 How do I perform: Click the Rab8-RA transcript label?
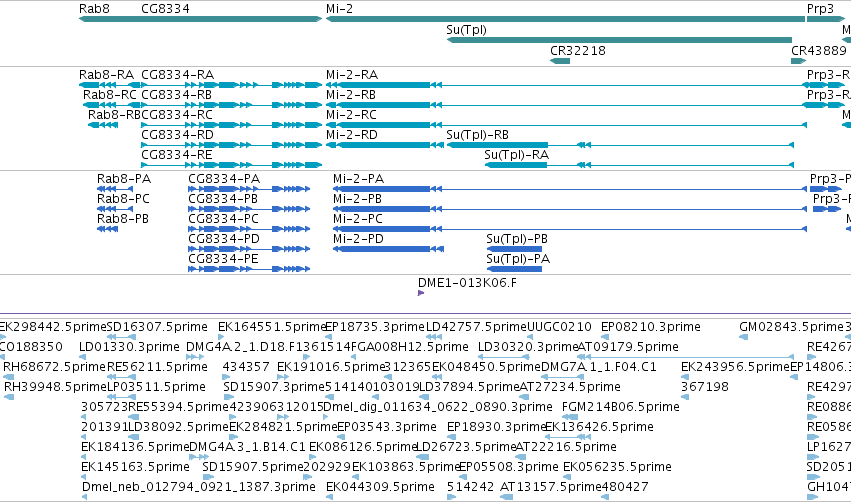pos(106,74)
